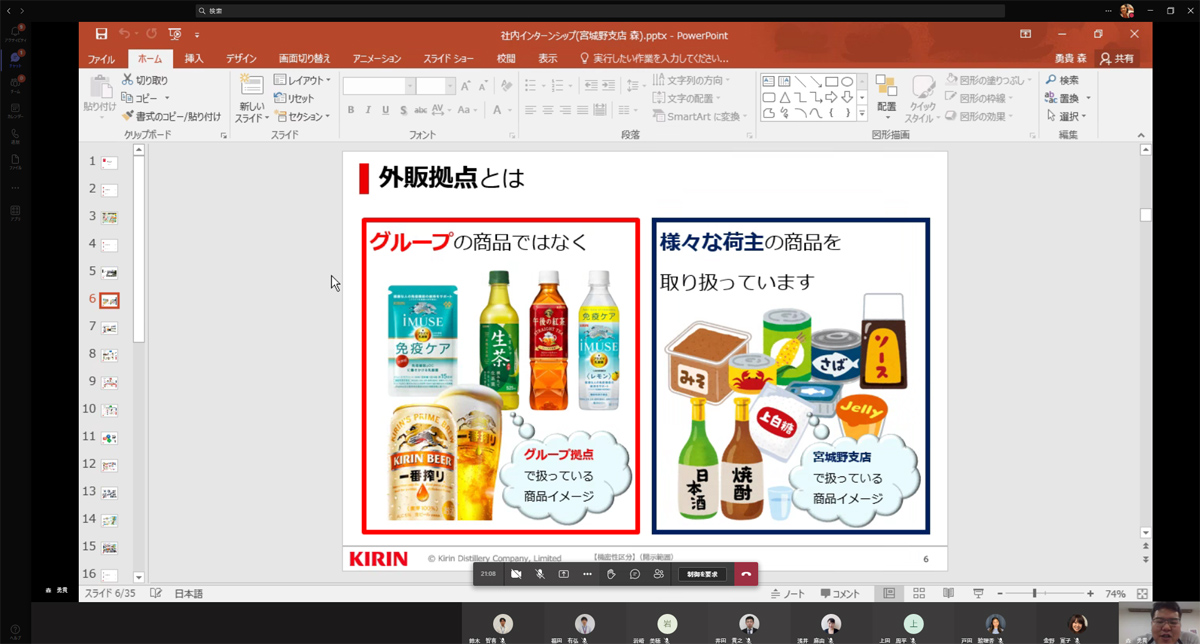Show the conversation chat in Teams call bar
The width and height of the screenshot is (1200, 644).
(635, 574)
